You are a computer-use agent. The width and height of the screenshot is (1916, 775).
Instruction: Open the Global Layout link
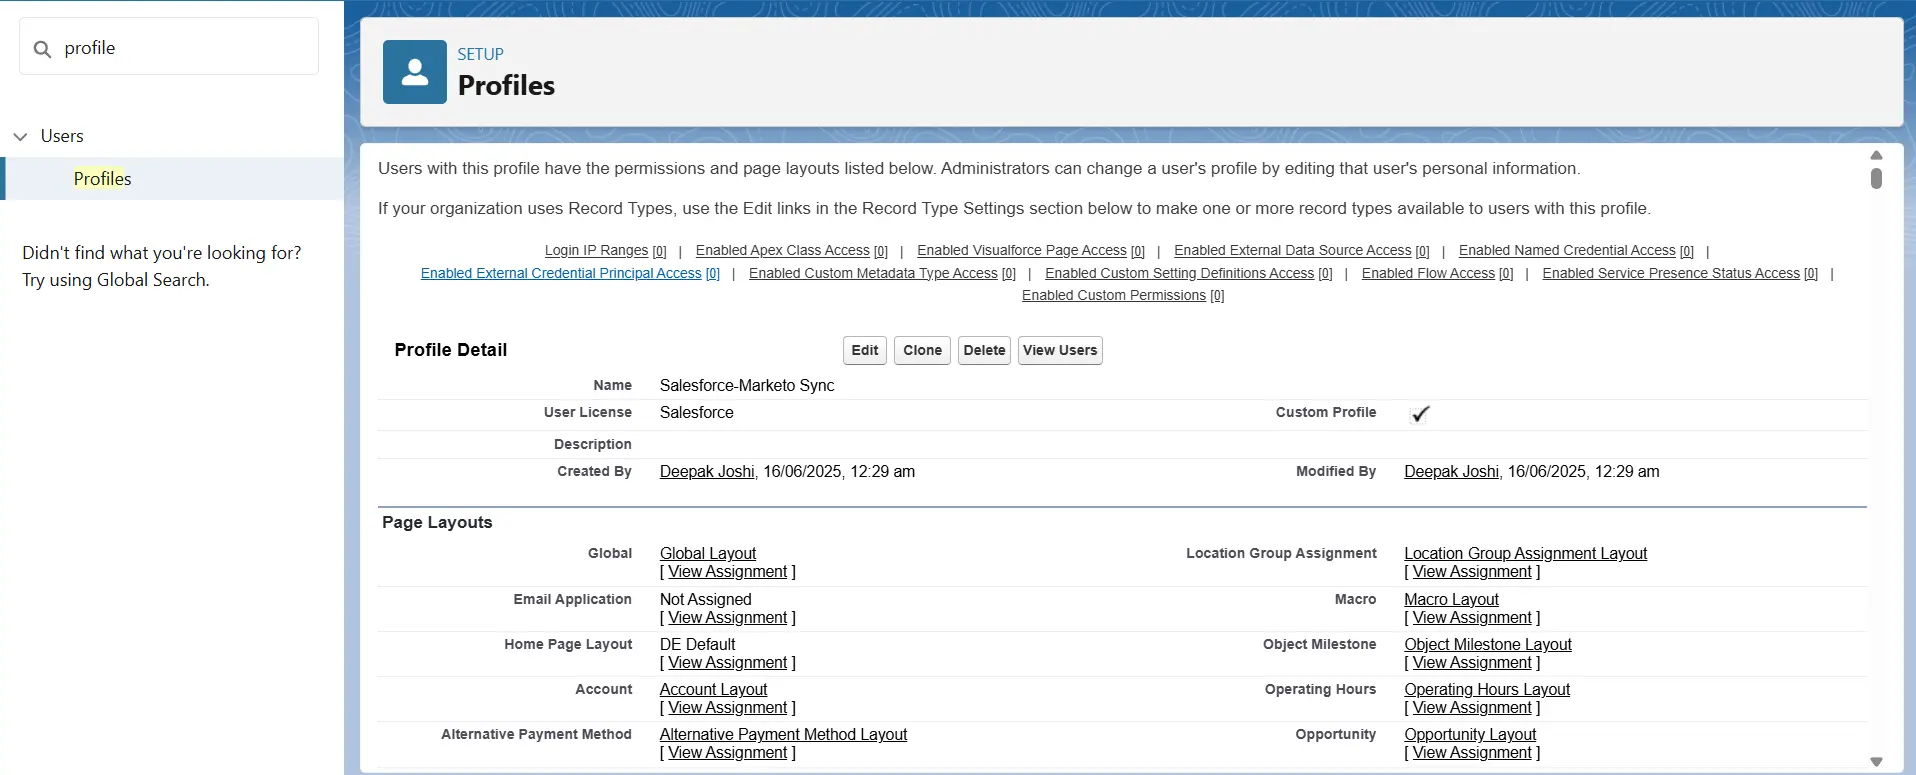click(x=707, y=554)
